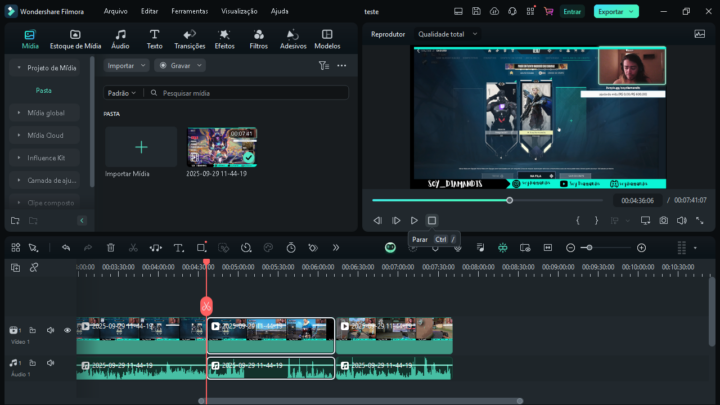Expand the Mídia global tree item

coord(46,113)
